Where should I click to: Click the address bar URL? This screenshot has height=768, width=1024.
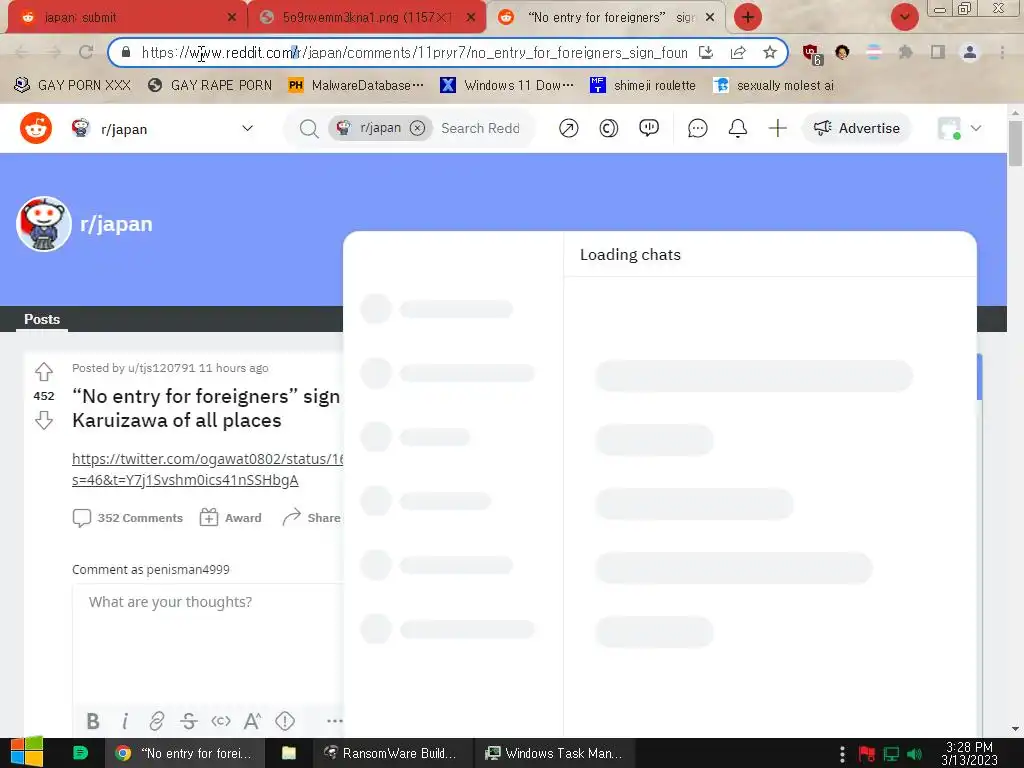[414, 52]
